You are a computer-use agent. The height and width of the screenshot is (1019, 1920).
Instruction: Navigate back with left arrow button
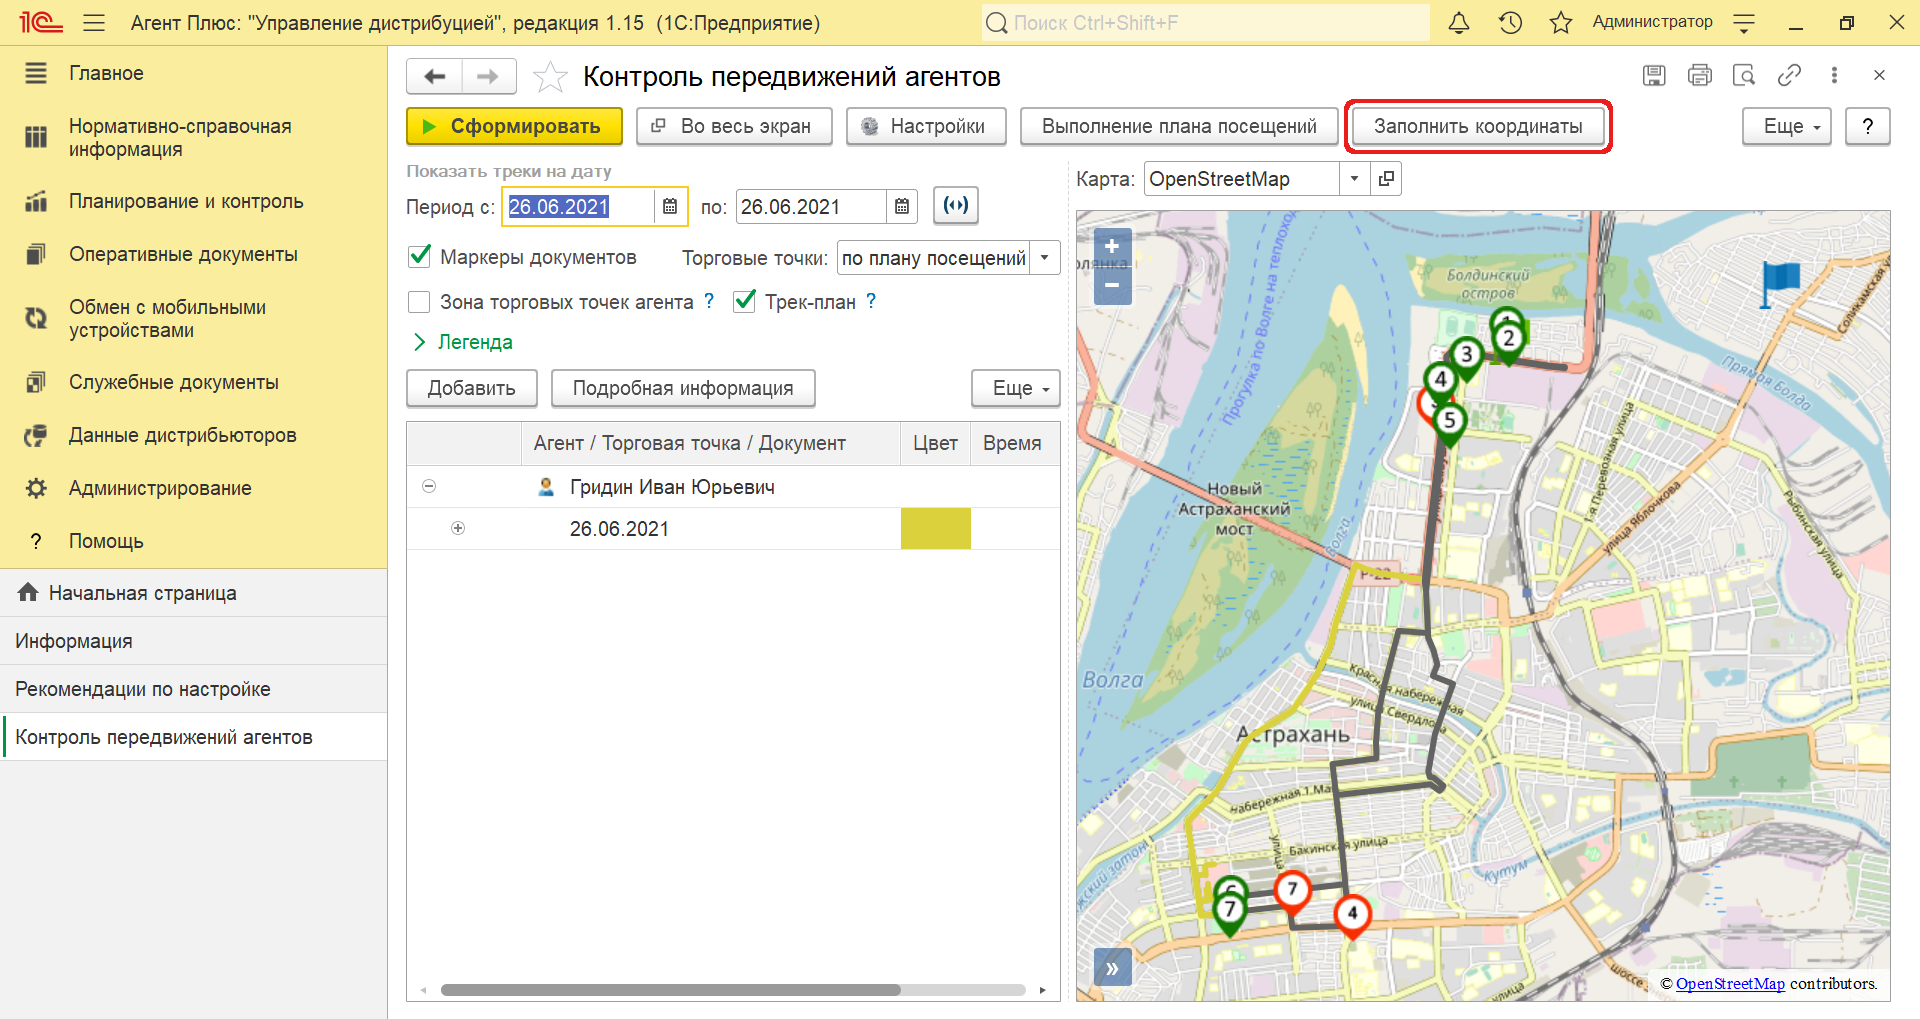[435, 76]
